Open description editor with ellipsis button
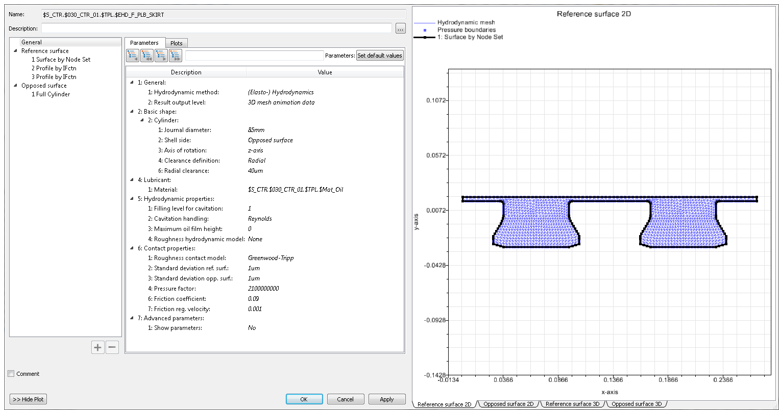 (x=400, y=29)
